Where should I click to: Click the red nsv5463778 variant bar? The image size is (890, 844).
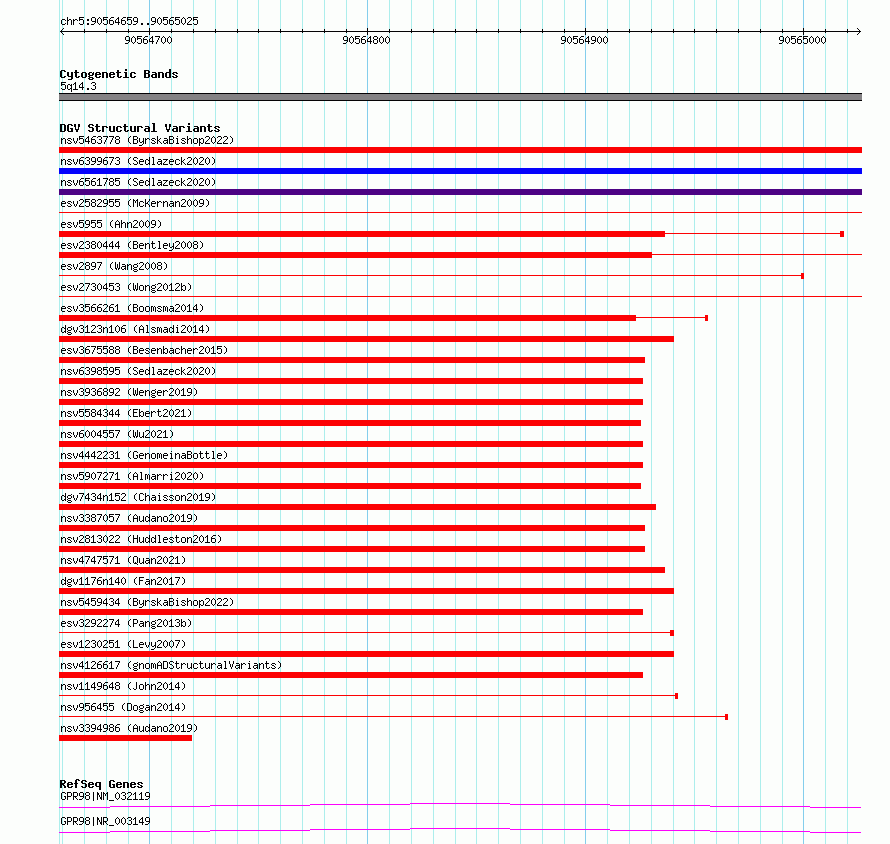point(460,150)
